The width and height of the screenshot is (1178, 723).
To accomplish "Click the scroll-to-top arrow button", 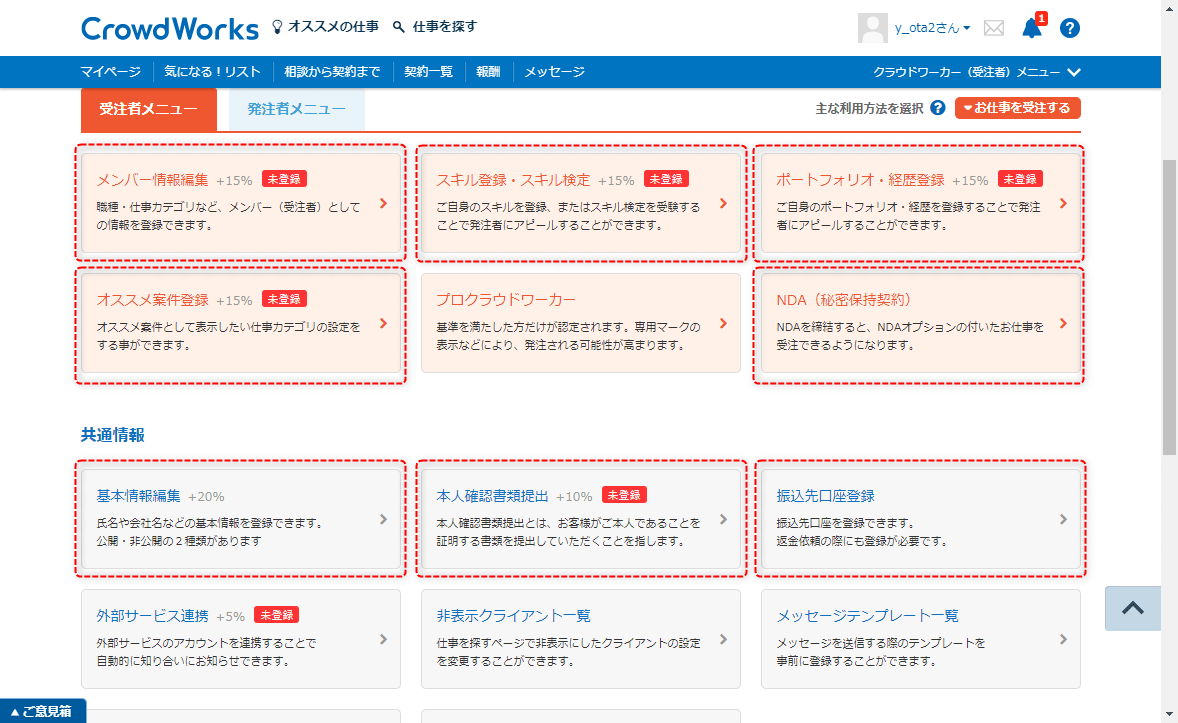I will point(1132,608).
